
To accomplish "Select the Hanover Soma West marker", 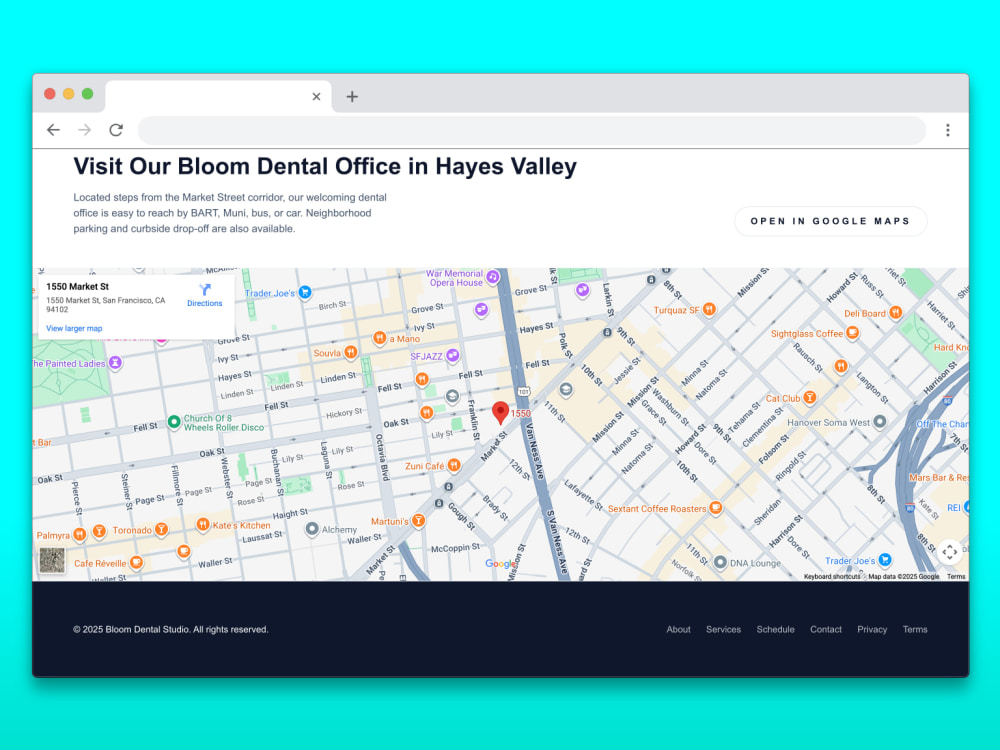I will (x=879, y=422).
